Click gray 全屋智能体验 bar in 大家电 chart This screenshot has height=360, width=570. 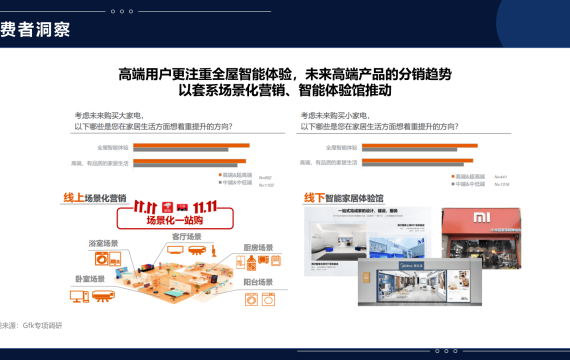pos(181,149)
